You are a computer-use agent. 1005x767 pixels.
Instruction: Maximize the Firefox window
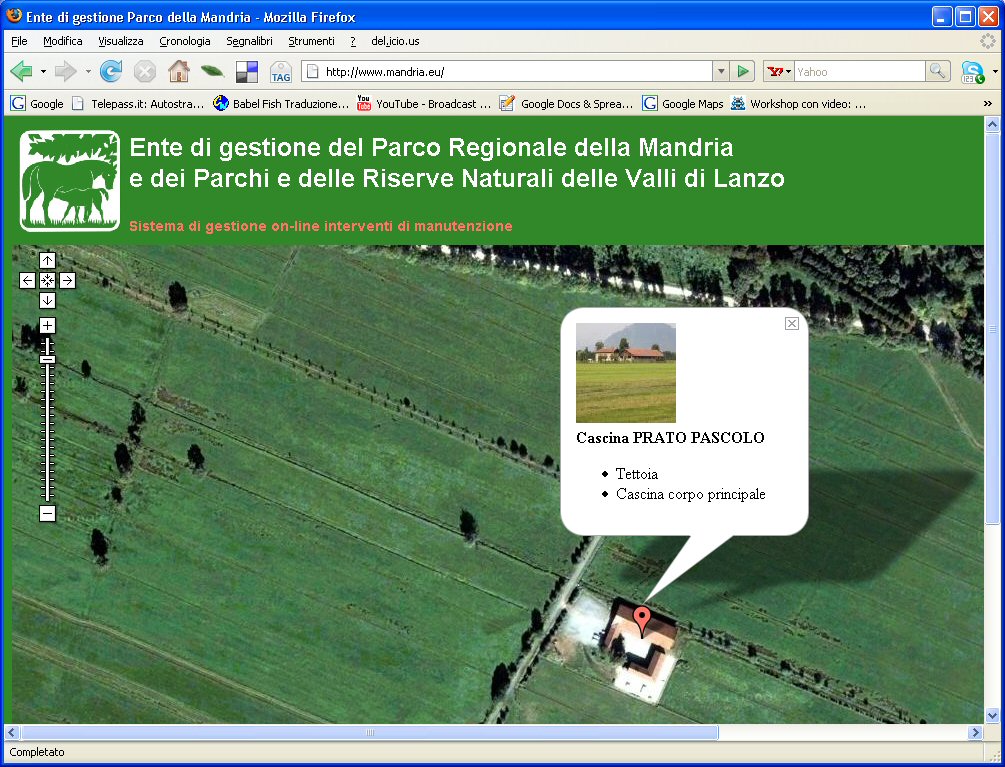965,16
